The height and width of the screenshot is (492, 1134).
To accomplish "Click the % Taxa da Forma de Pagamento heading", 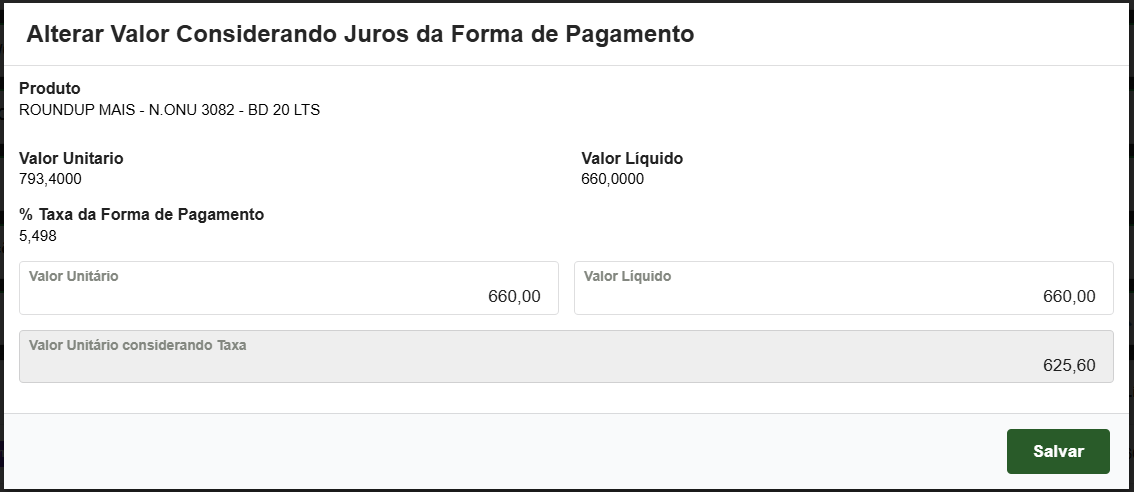I will coord(141,214).
